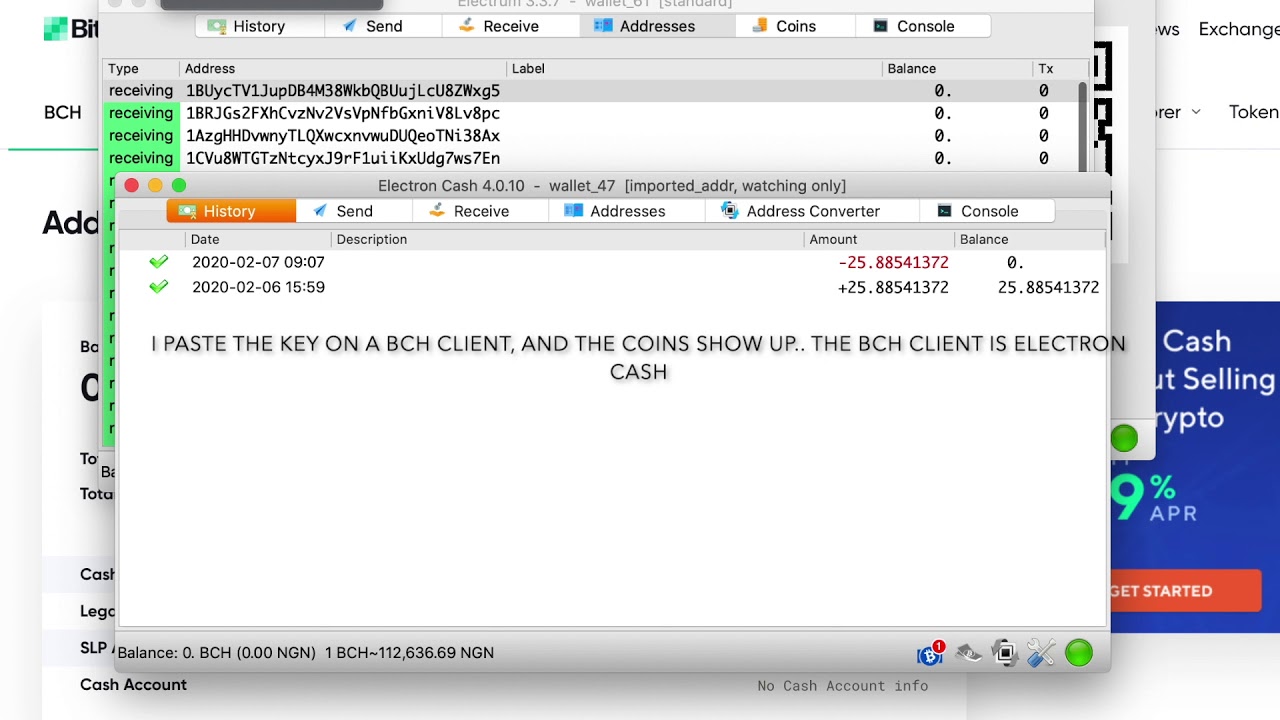Open the History tab in Electrum window
1280x720 pixels.
[260, 26]
